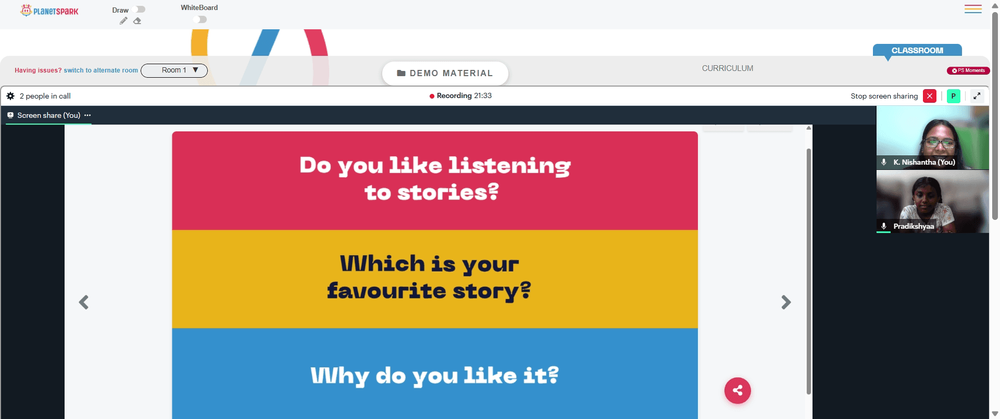Viewport: 1000px width, 419px height.
Task: Open the Room 1 dropdown
Action: pos(174,70)
